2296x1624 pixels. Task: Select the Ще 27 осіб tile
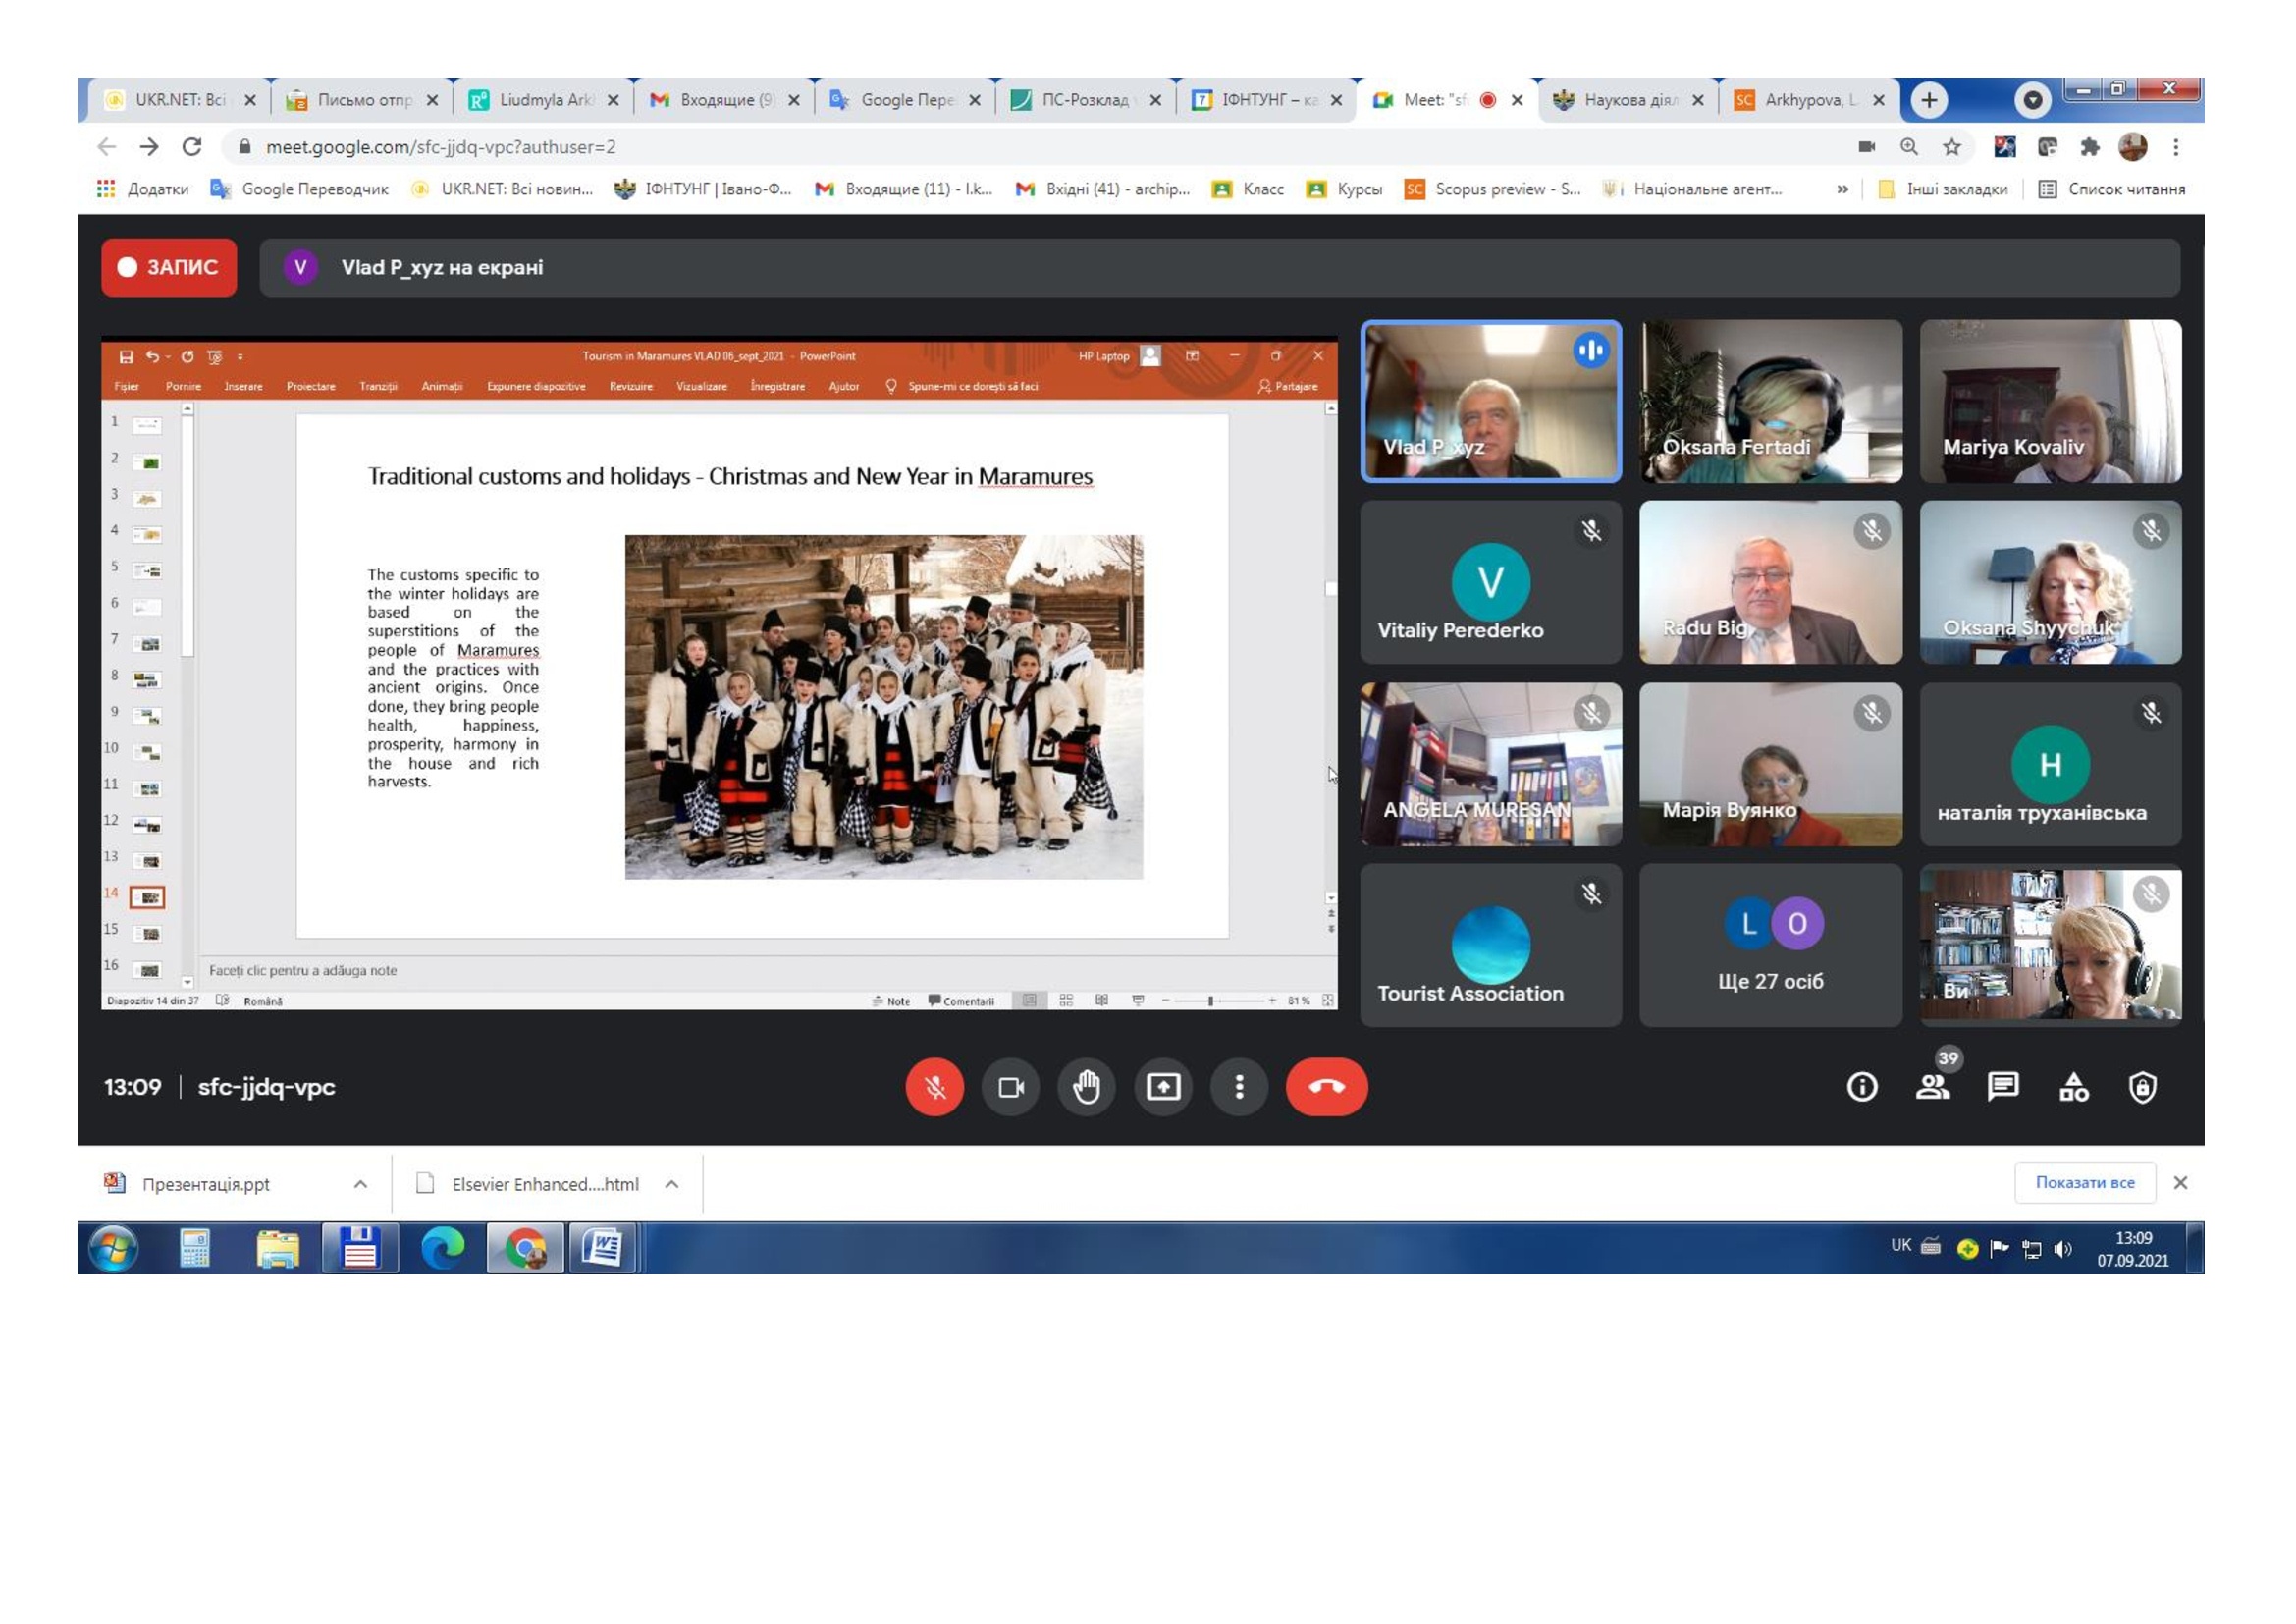tap(1770, 945)
